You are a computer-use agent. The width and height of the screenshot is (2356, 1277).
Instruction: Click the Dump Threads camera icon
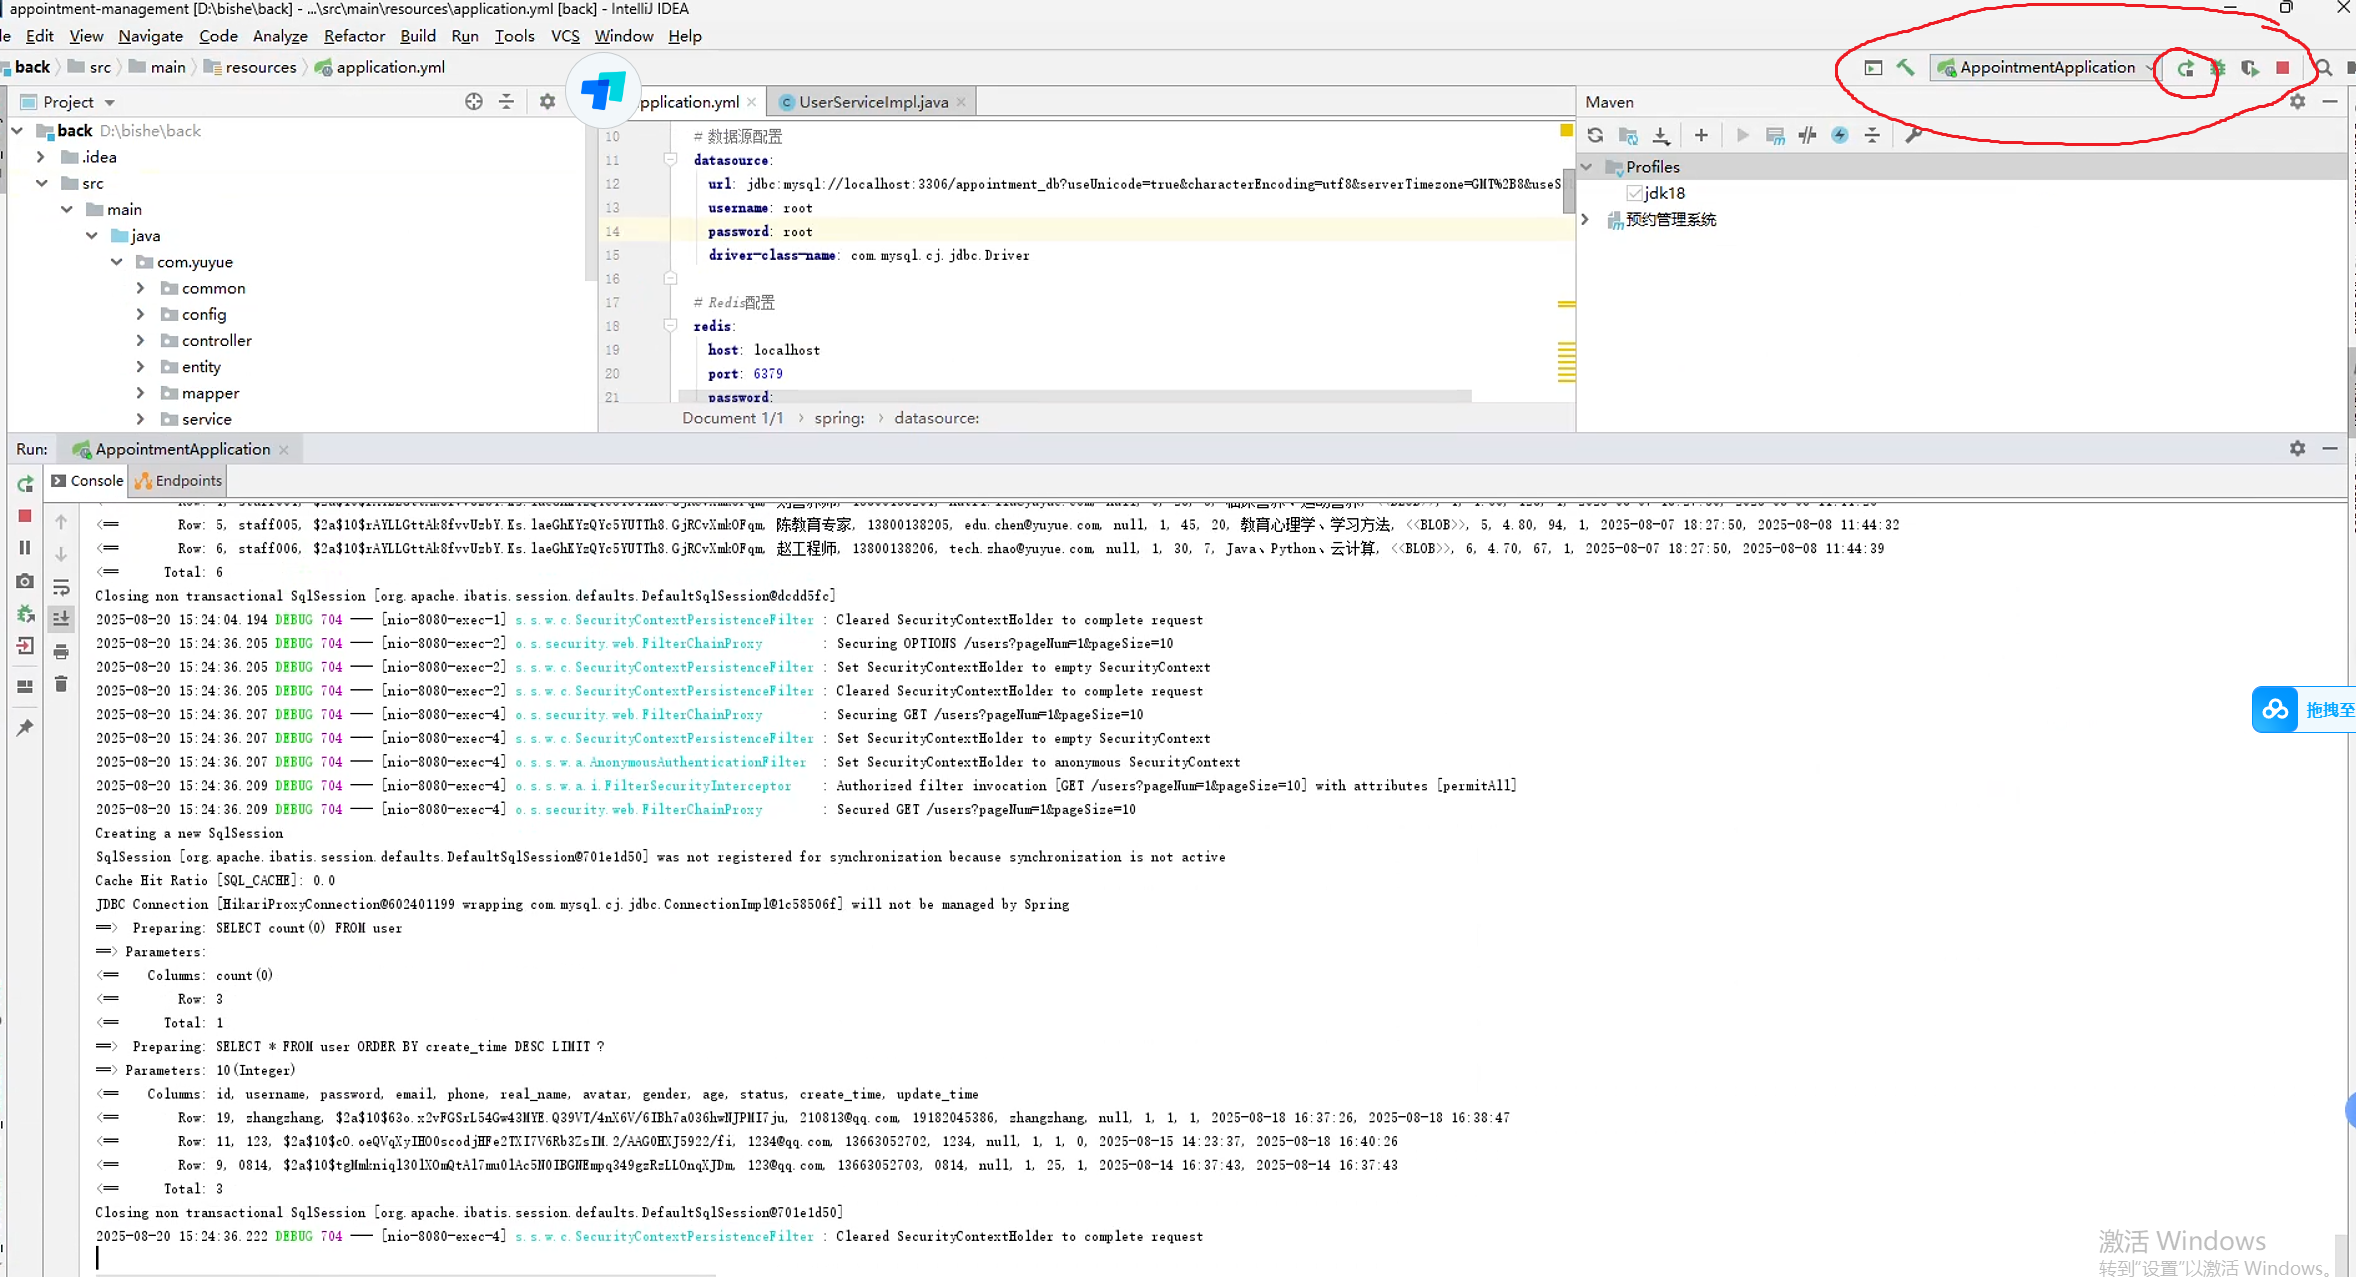tap(25, 581)
